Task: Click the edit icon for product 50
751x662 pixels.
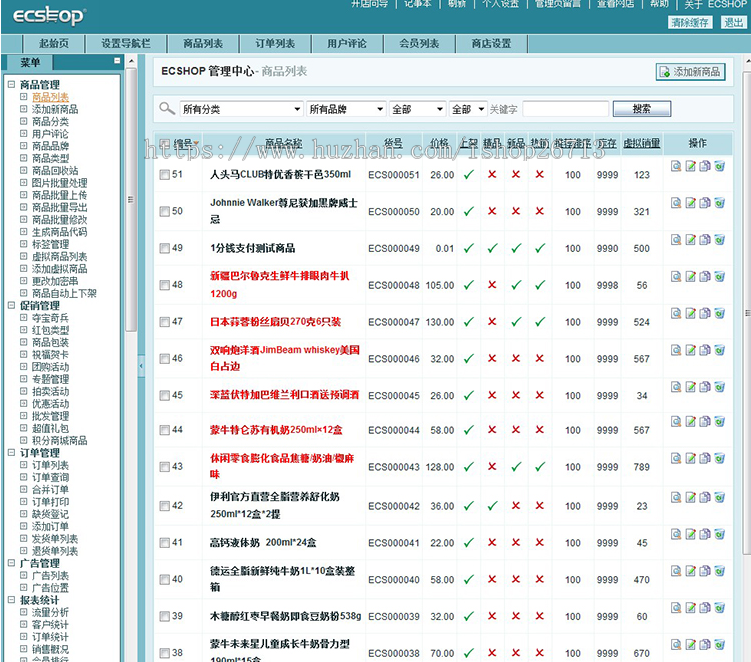Action: (691, 204)
